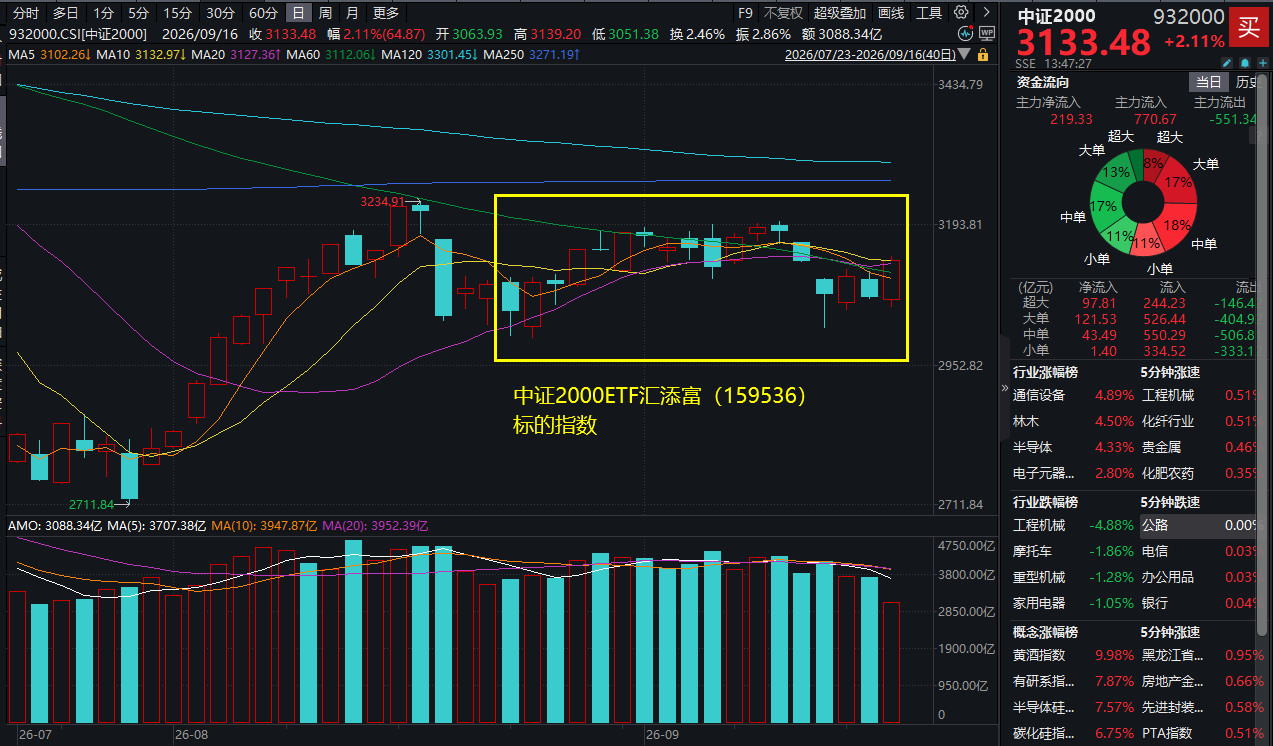Click the lock icon beside date range

click(982, 54)
